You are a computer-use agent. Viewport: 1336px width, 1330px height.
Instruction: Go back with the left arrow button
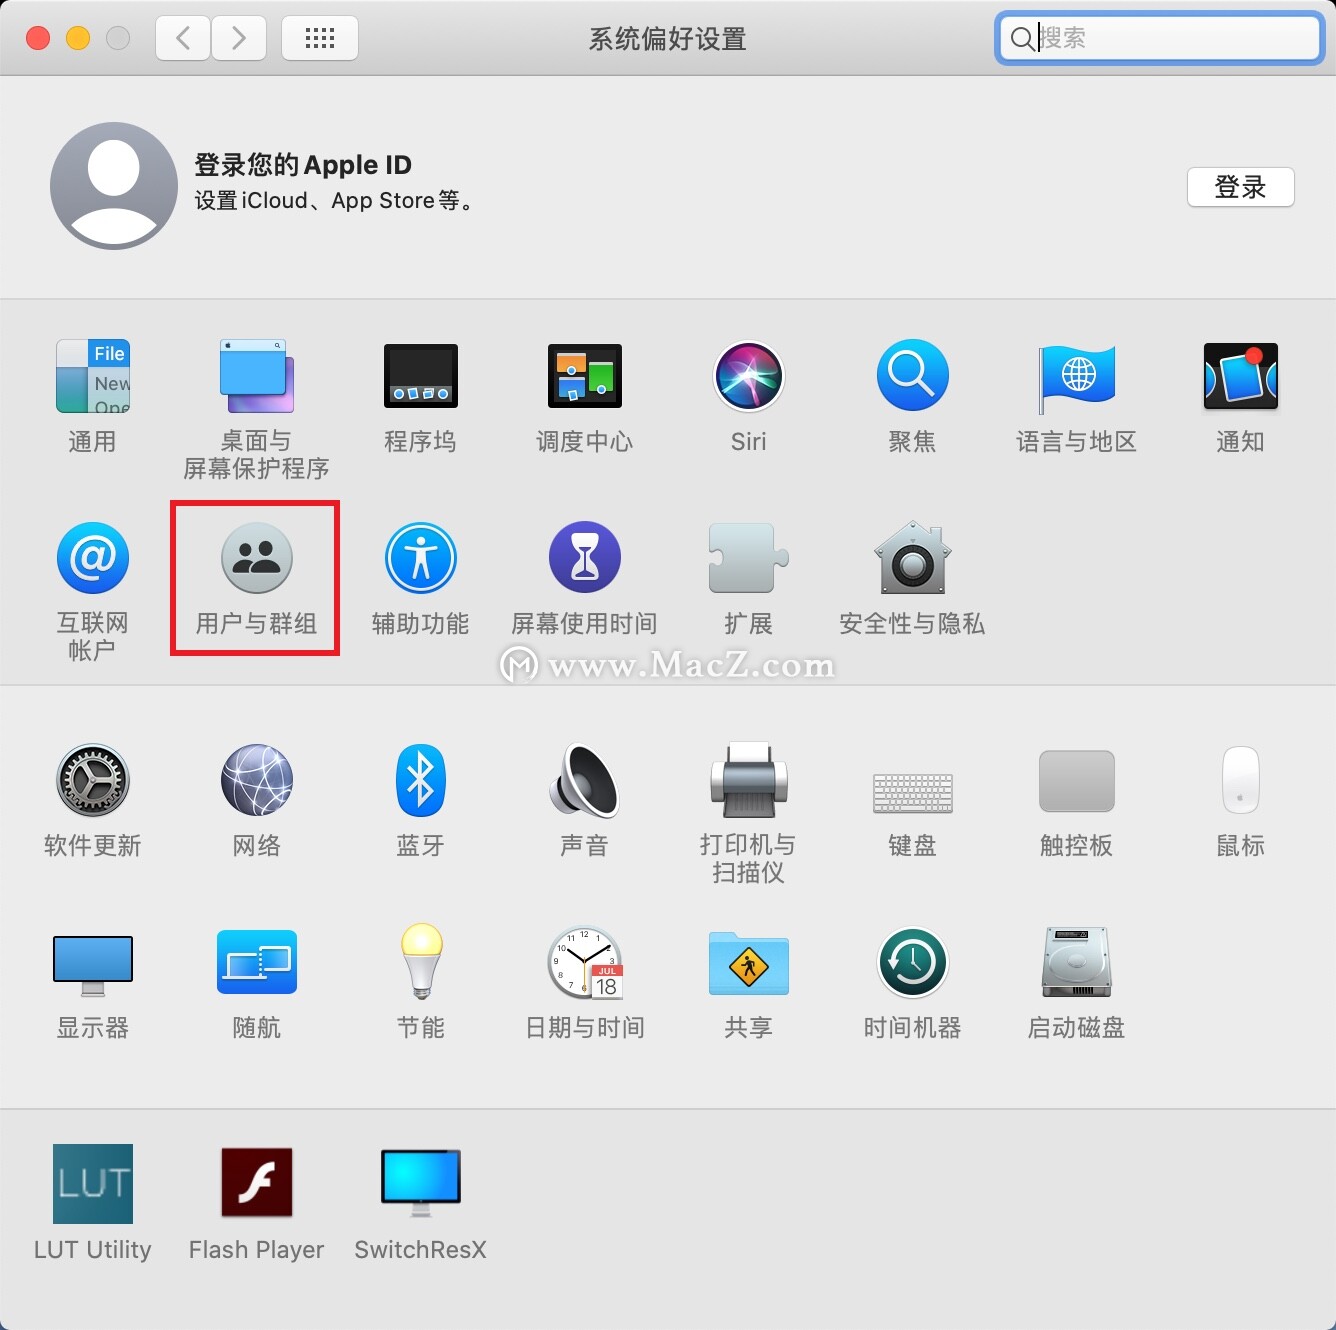(183, 38)
